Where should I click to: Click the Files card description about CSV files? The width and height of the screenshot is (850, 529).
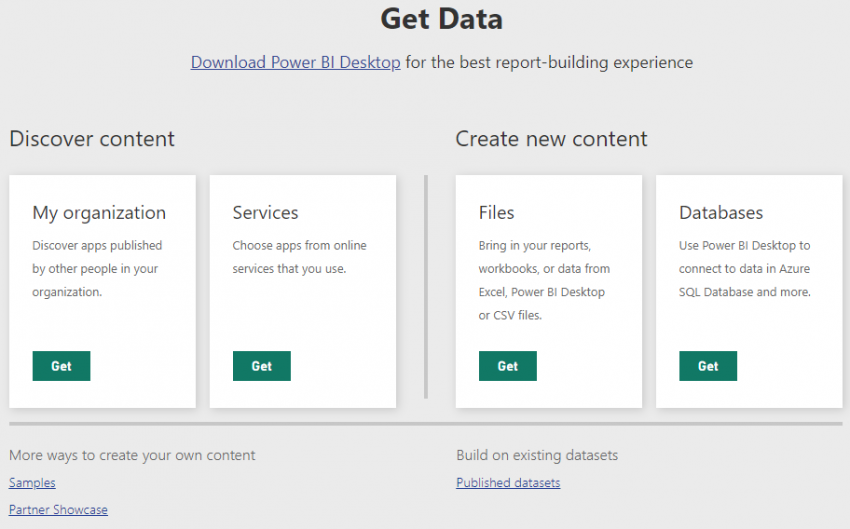[544, 280]
